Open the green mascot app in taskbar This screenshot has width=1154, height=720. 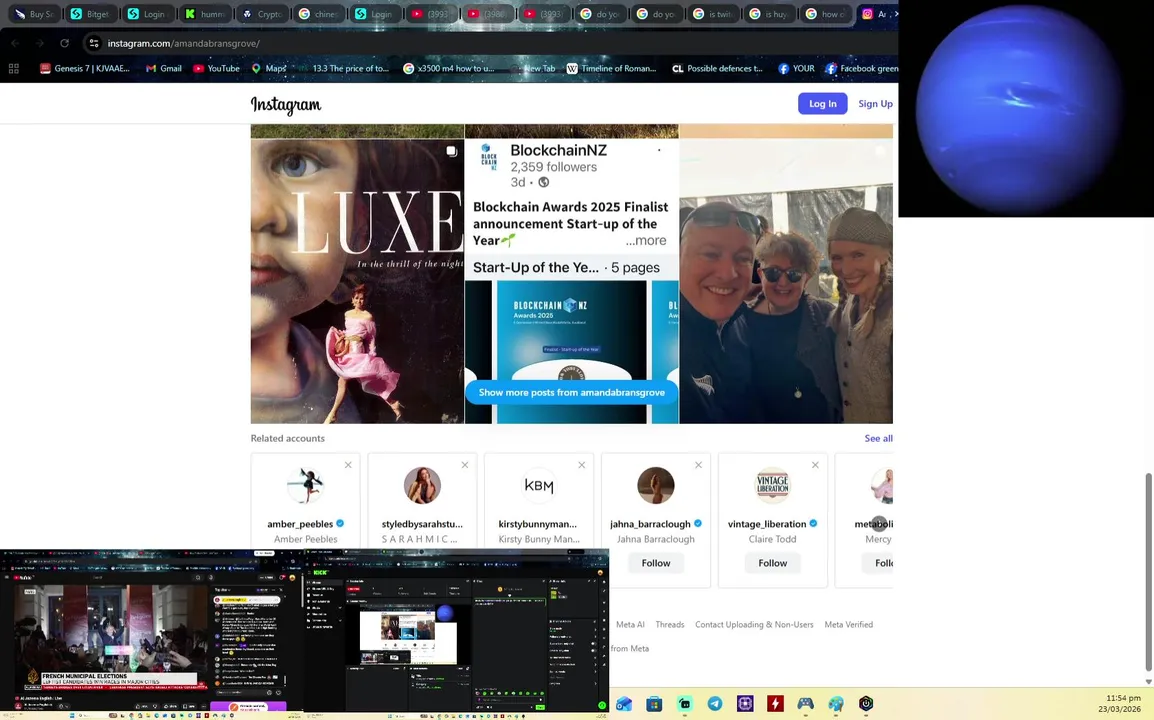[684, 704]
